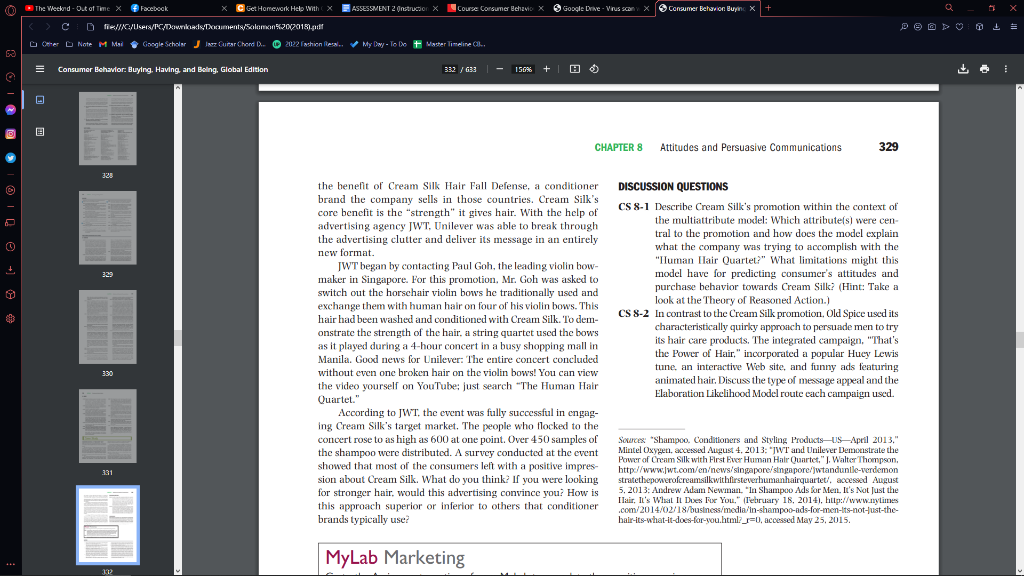
Task: Switch to the Facebook tab
Action: pyautogui.click(x=153, y=8)
